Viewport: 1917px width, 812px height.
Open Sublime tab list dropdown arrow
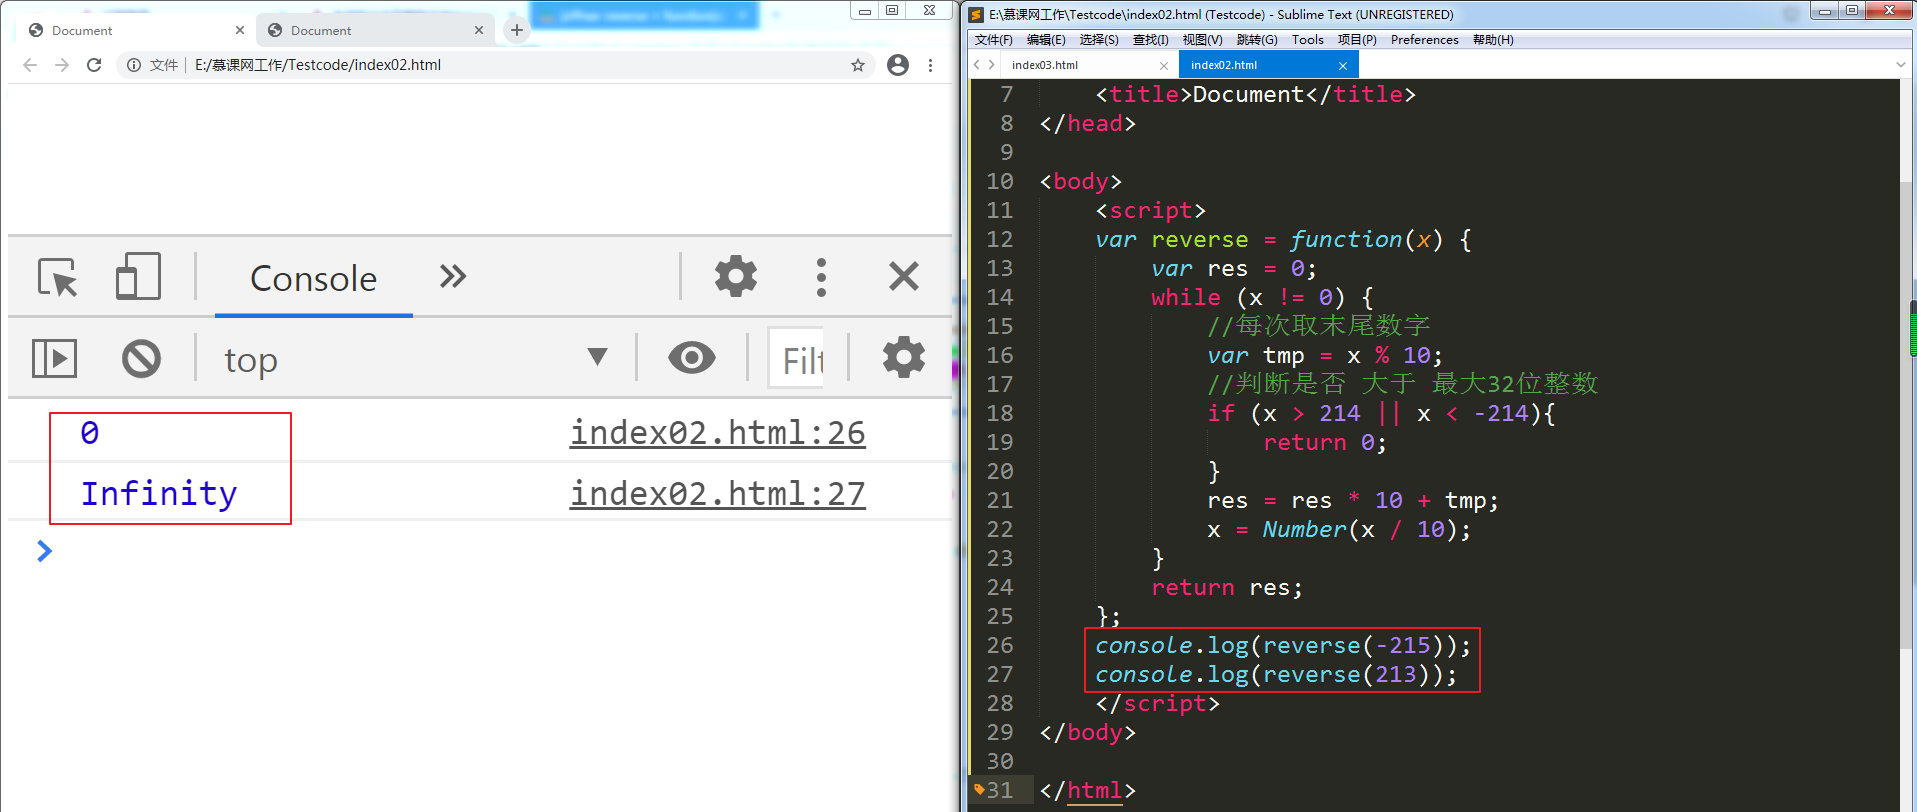[x=1901, y=65]
